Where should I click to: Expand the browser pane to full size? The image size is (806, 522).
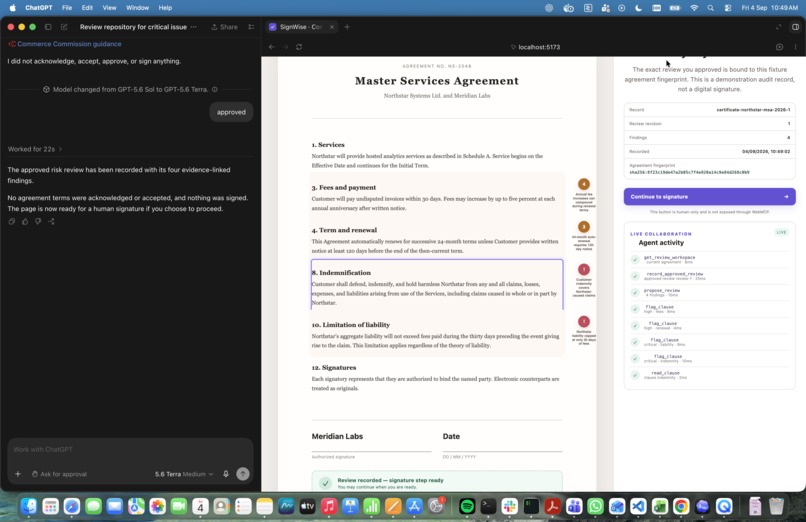click(x=778, y=27)
